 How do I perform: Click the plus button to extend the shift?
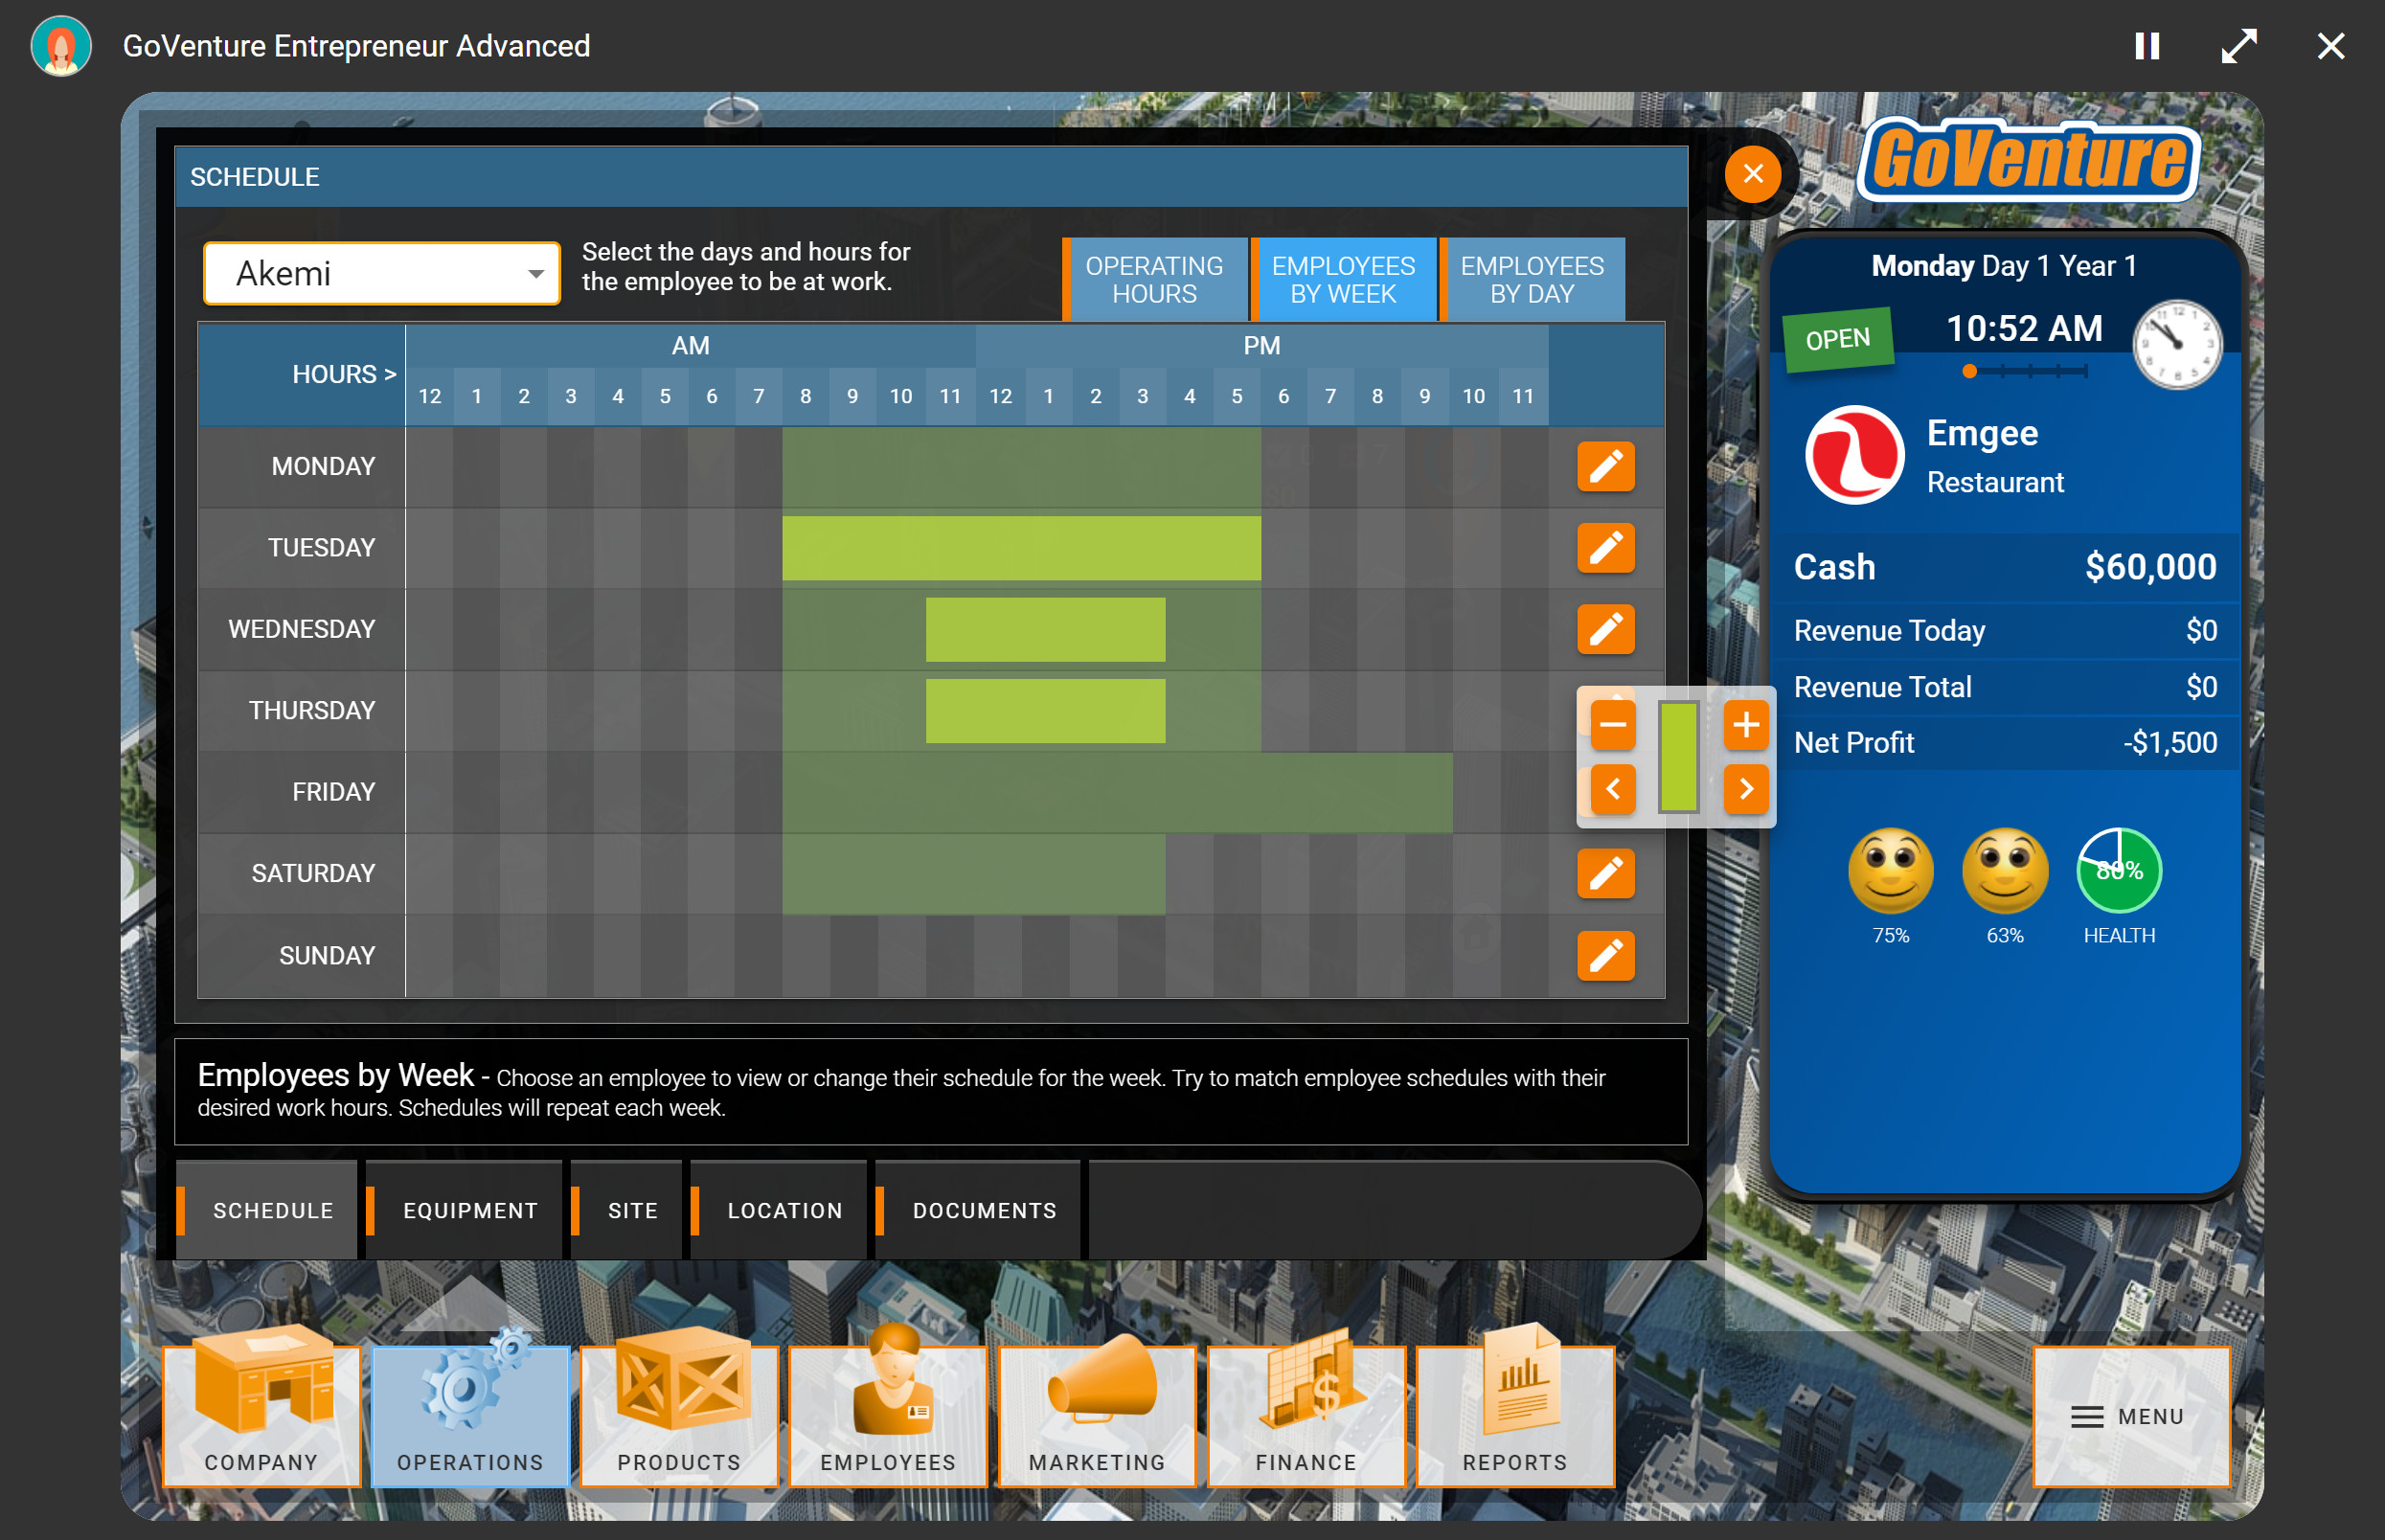click(1745, 726)
